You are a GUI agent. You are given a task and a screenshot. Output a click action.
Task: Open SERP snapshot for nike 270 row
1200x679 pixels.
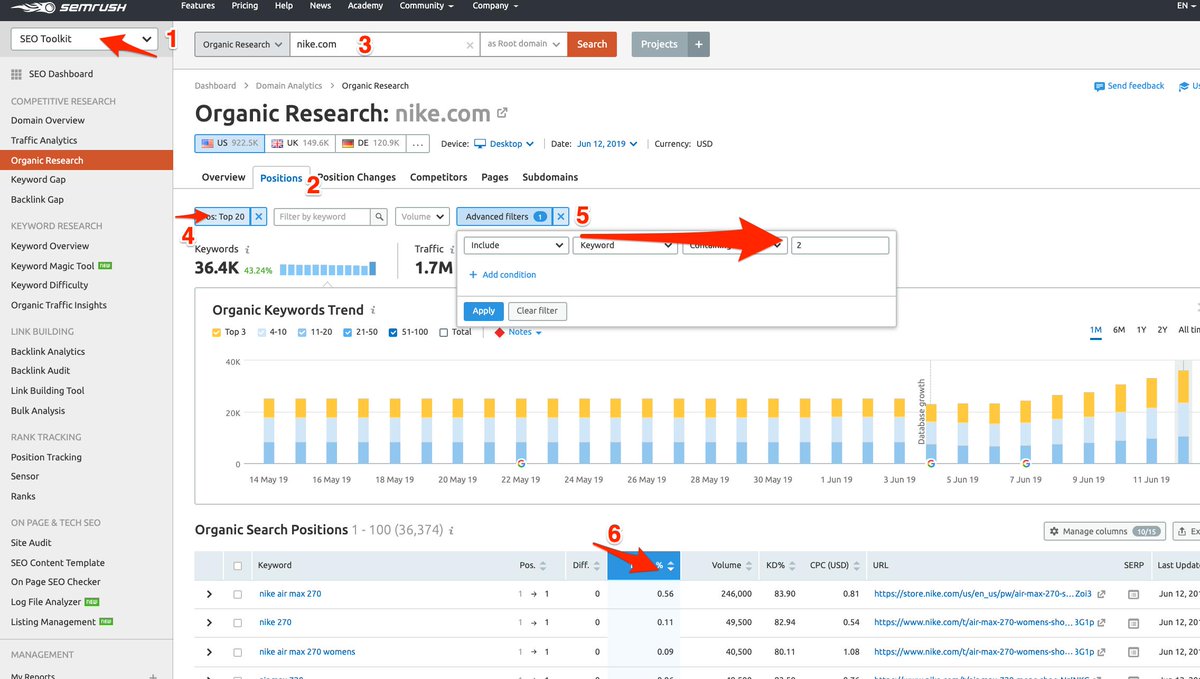1133,622
